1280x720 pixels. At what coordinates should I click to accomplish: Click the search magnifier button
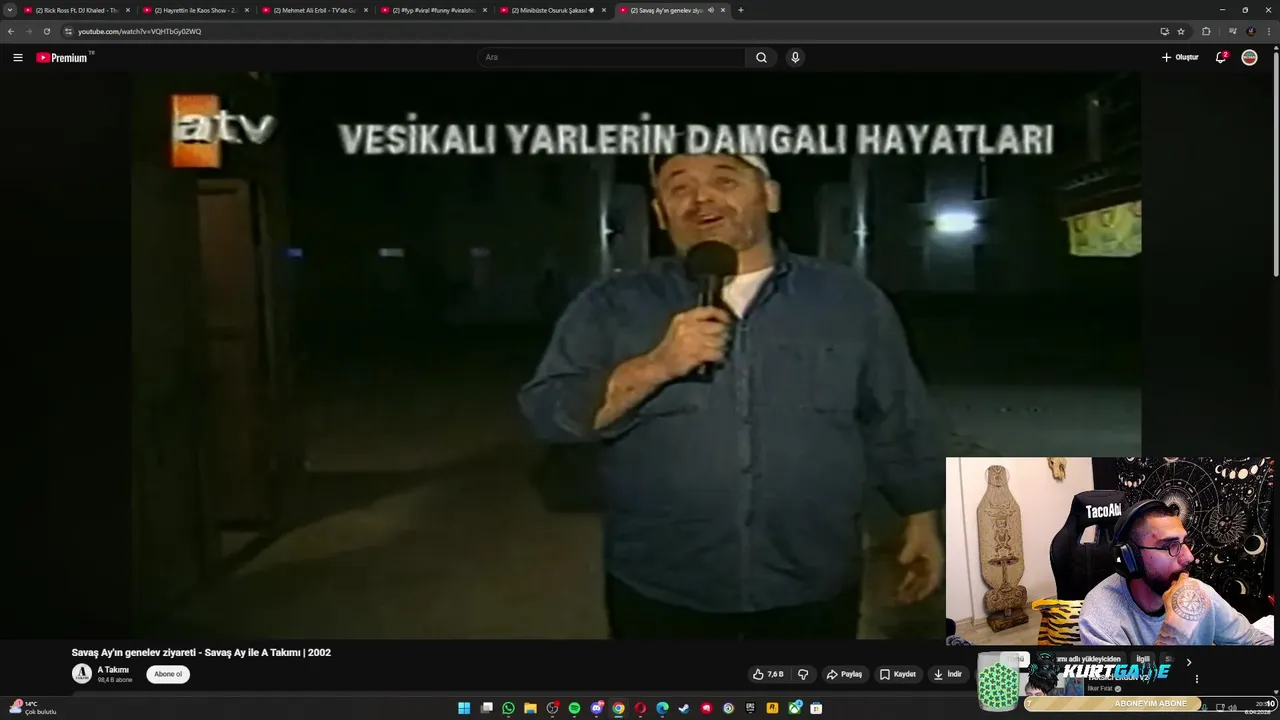point(761,57)
